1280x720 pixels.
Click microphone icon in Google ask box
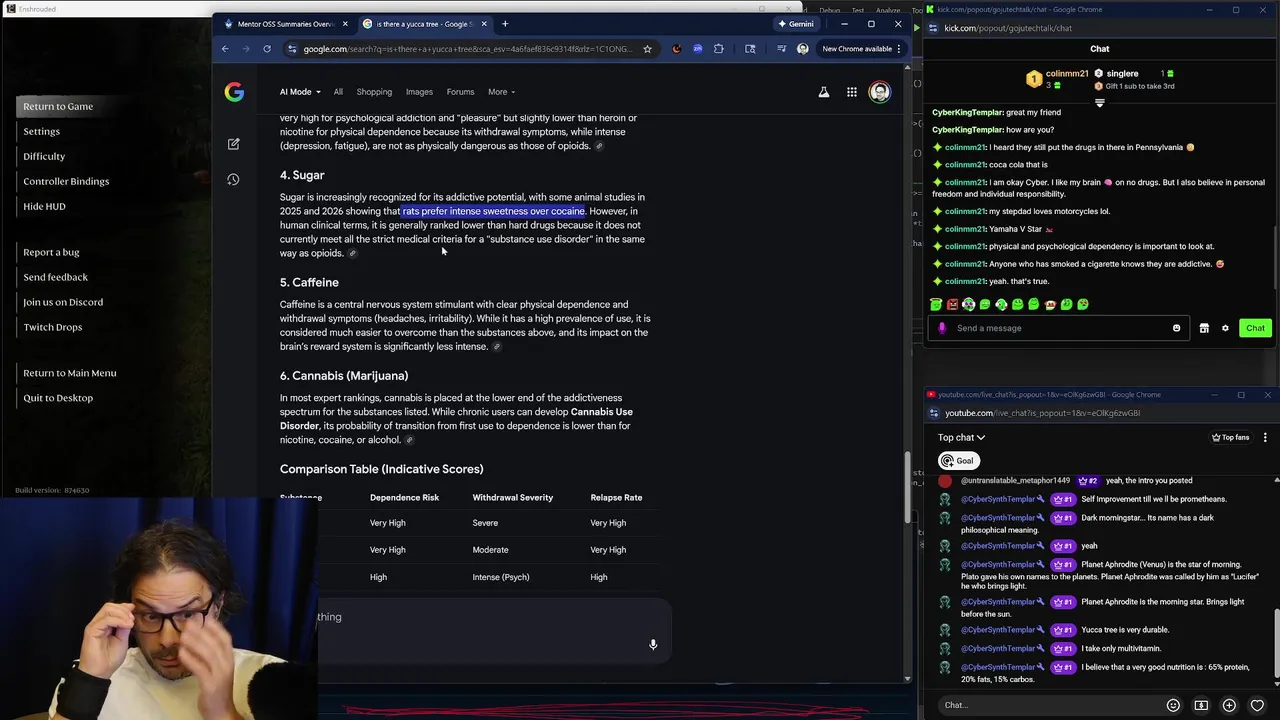(x=653, y=645)
